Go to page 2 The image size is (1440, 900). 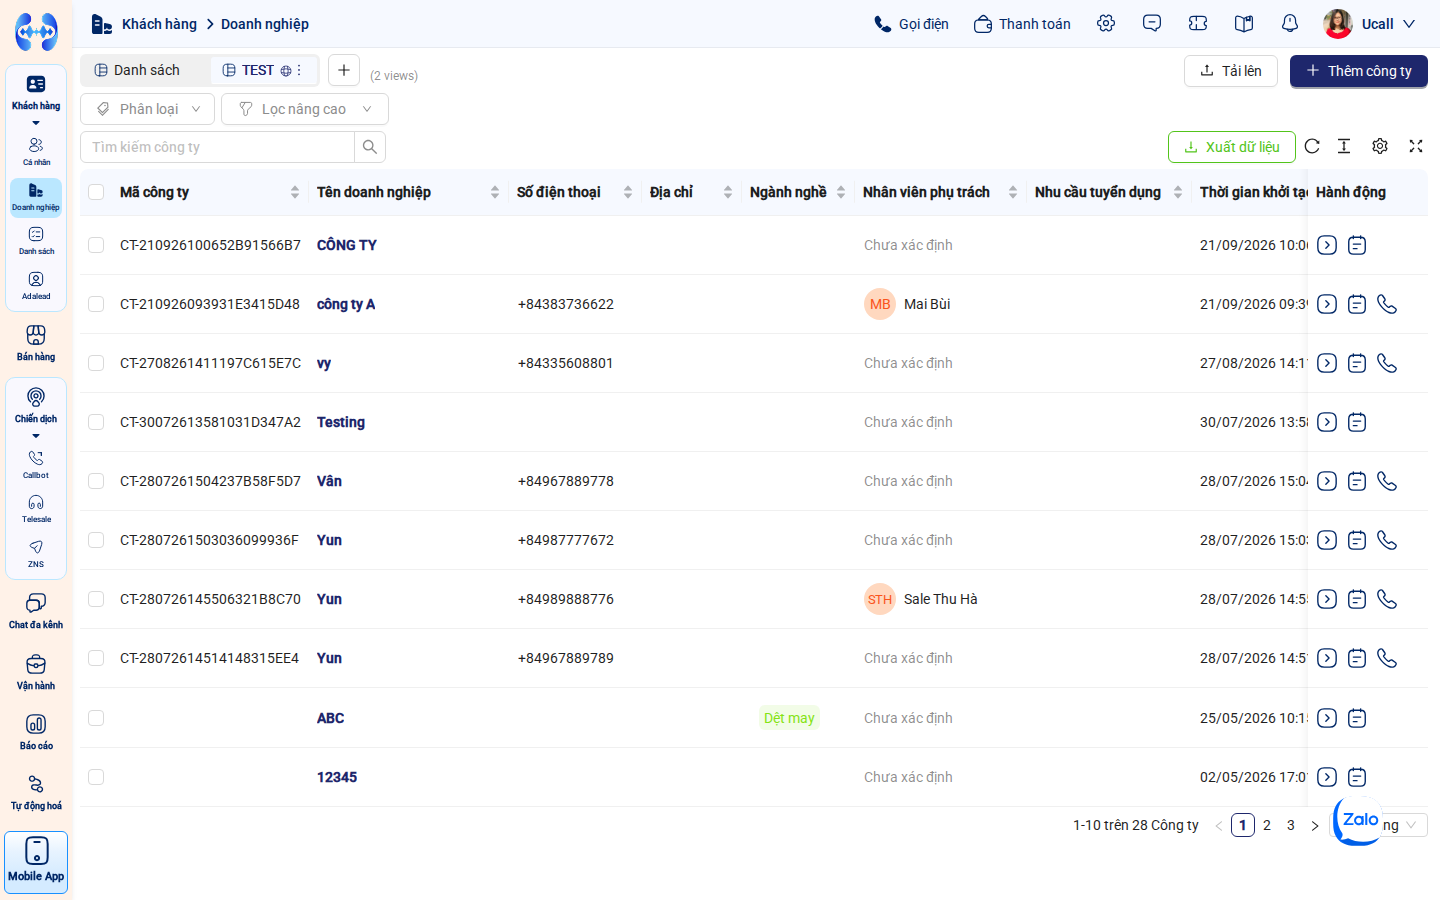pyautogui.click(x=1267, y=825)
